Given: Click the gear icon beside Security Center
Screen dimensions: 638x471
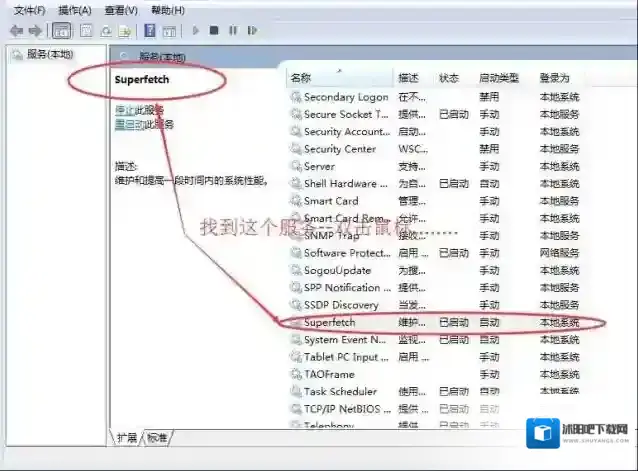Looking at the screenshot, I should 295,149.
